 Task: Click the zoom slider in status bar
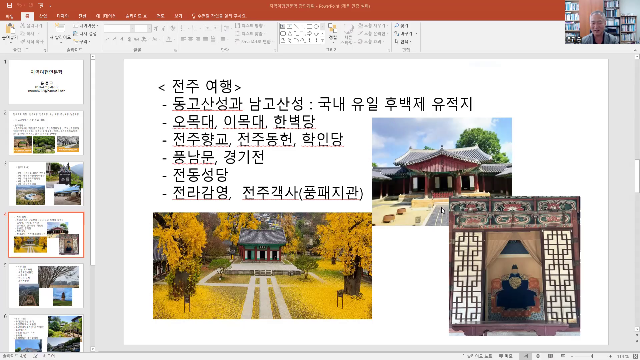(591, 356)
